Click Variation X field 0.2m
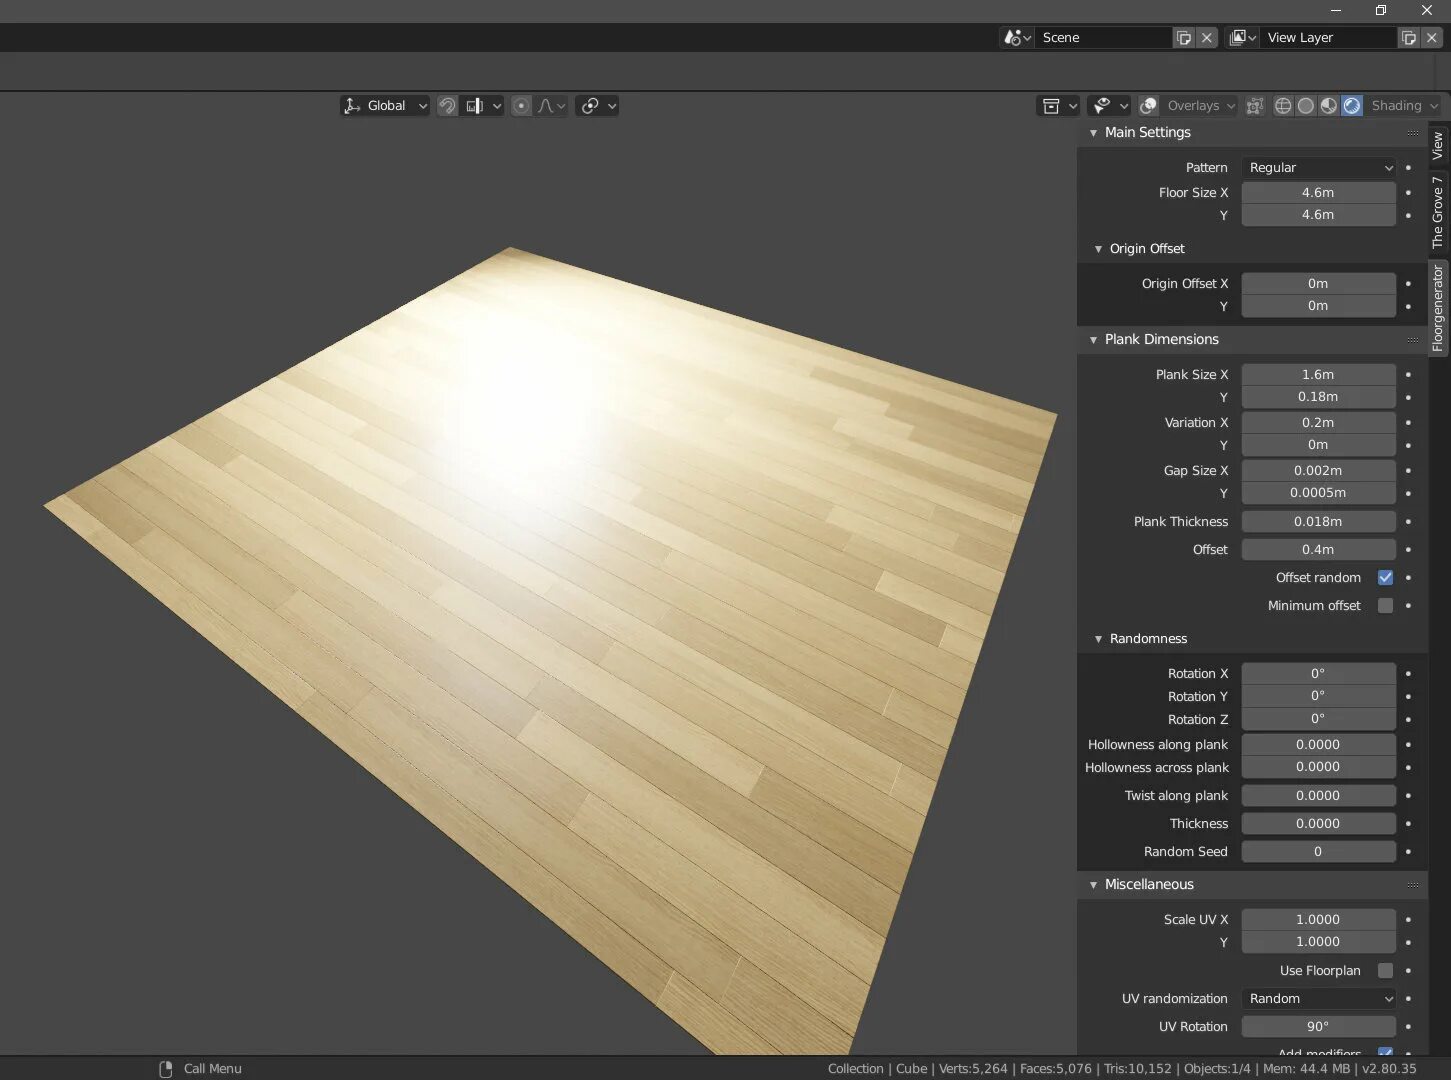The image size is (1451, 1080). [x=1318, y=422]
